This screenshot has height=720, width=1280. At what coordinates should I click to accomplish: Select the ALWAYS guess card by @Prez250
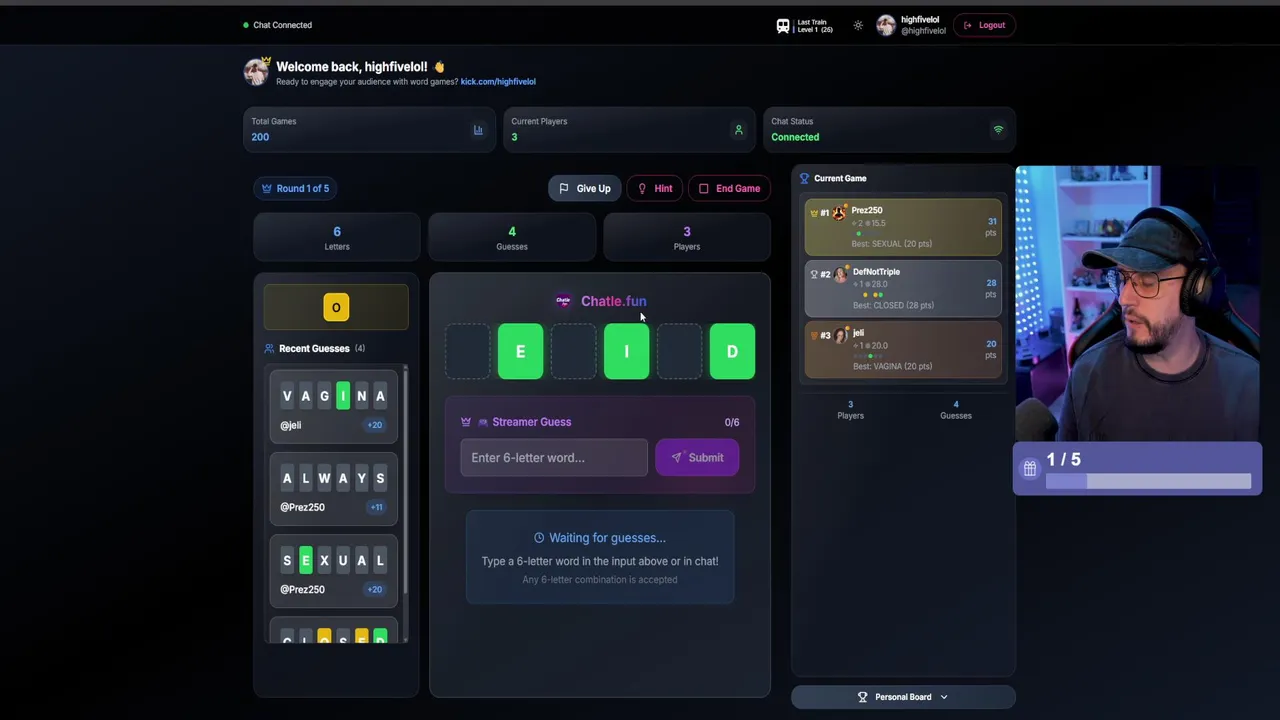tap(333, 489)
